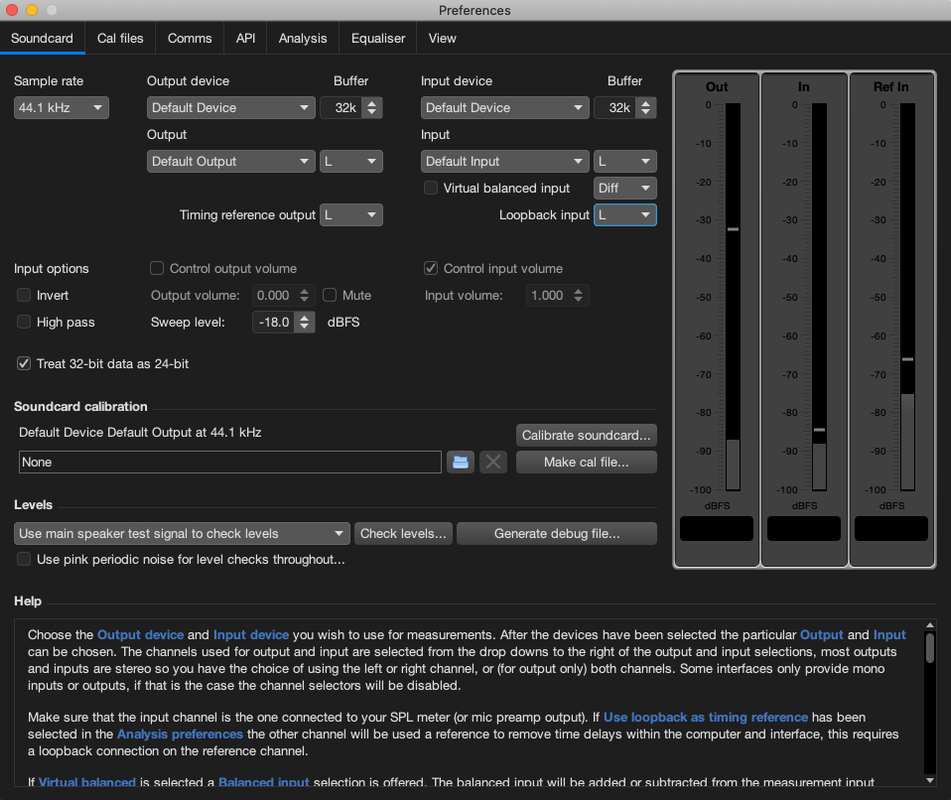
Task: Click the Make cal file button
Action: click(x=586, y=462)
